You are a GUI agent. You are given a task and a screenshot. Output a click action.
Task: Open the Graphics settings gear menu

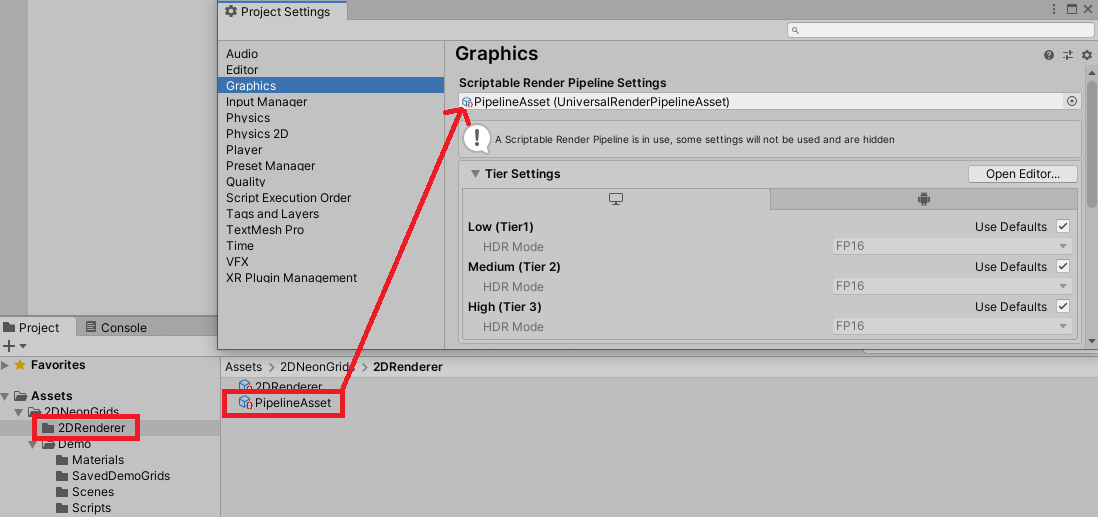[1086, 55]
